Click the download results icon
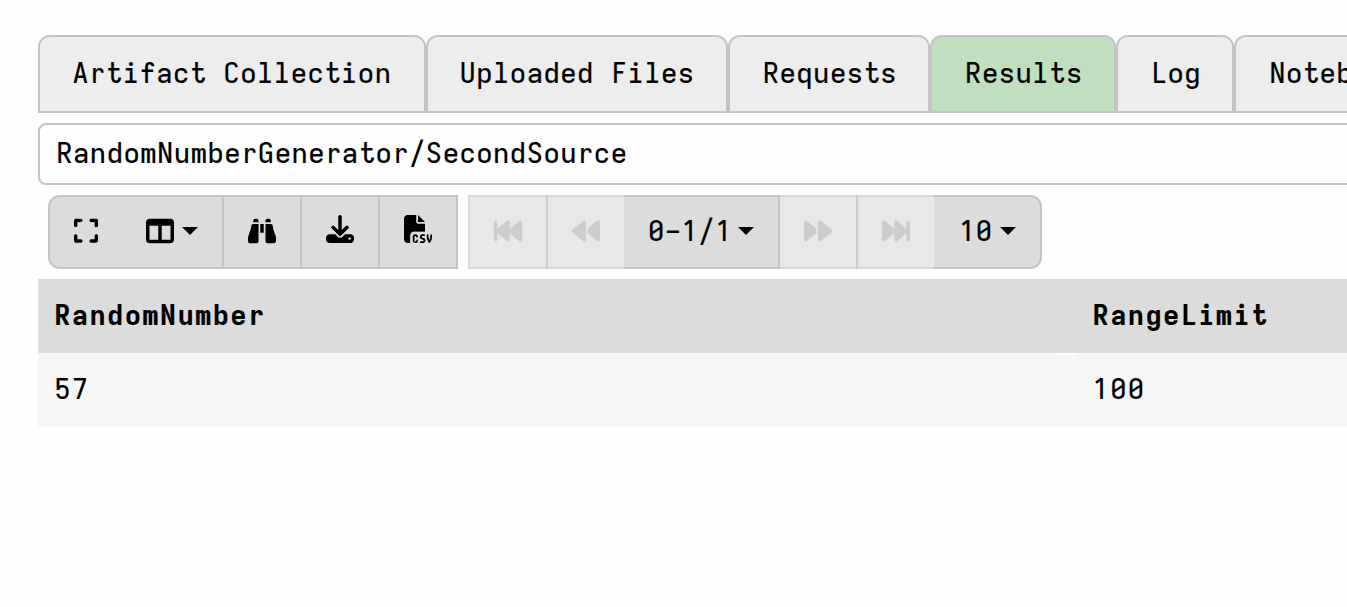 [340, 232]
